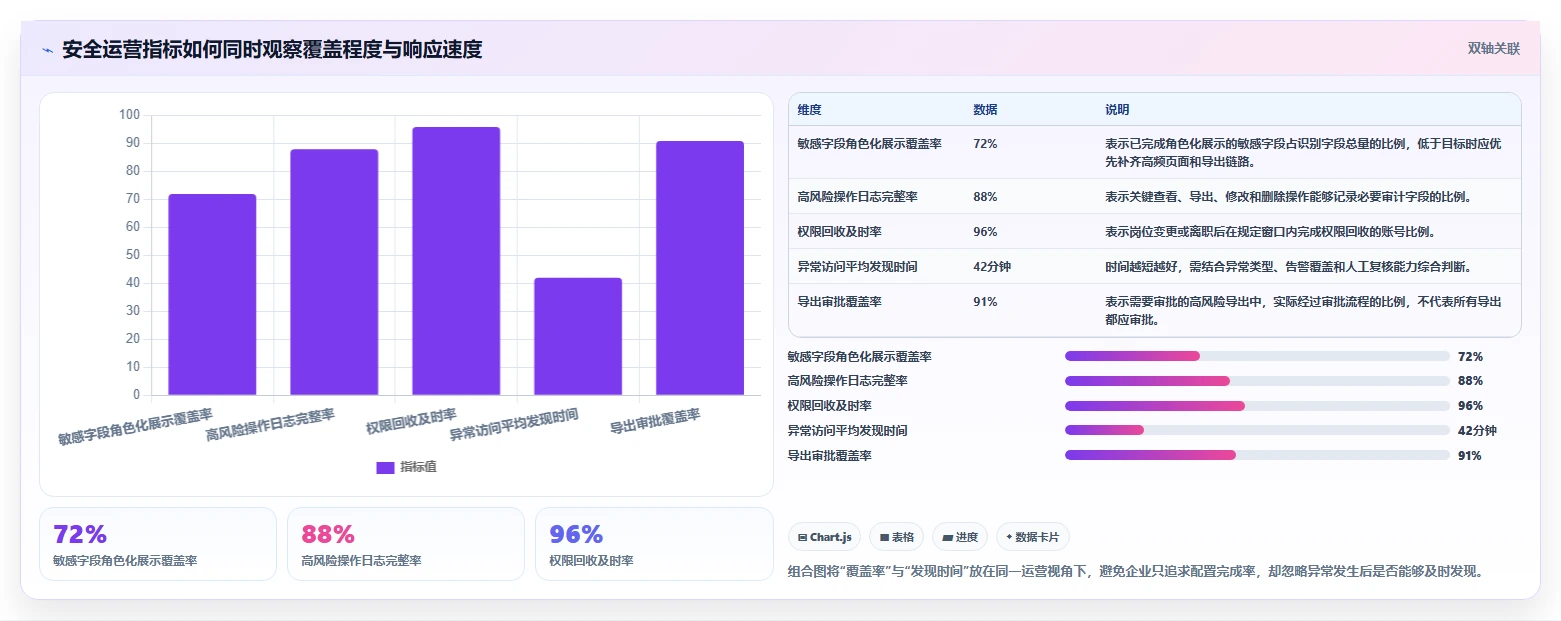Select the 进度 chip
Image resolution: width=1561 pixels, height=621 pixels.
point(959,537)
